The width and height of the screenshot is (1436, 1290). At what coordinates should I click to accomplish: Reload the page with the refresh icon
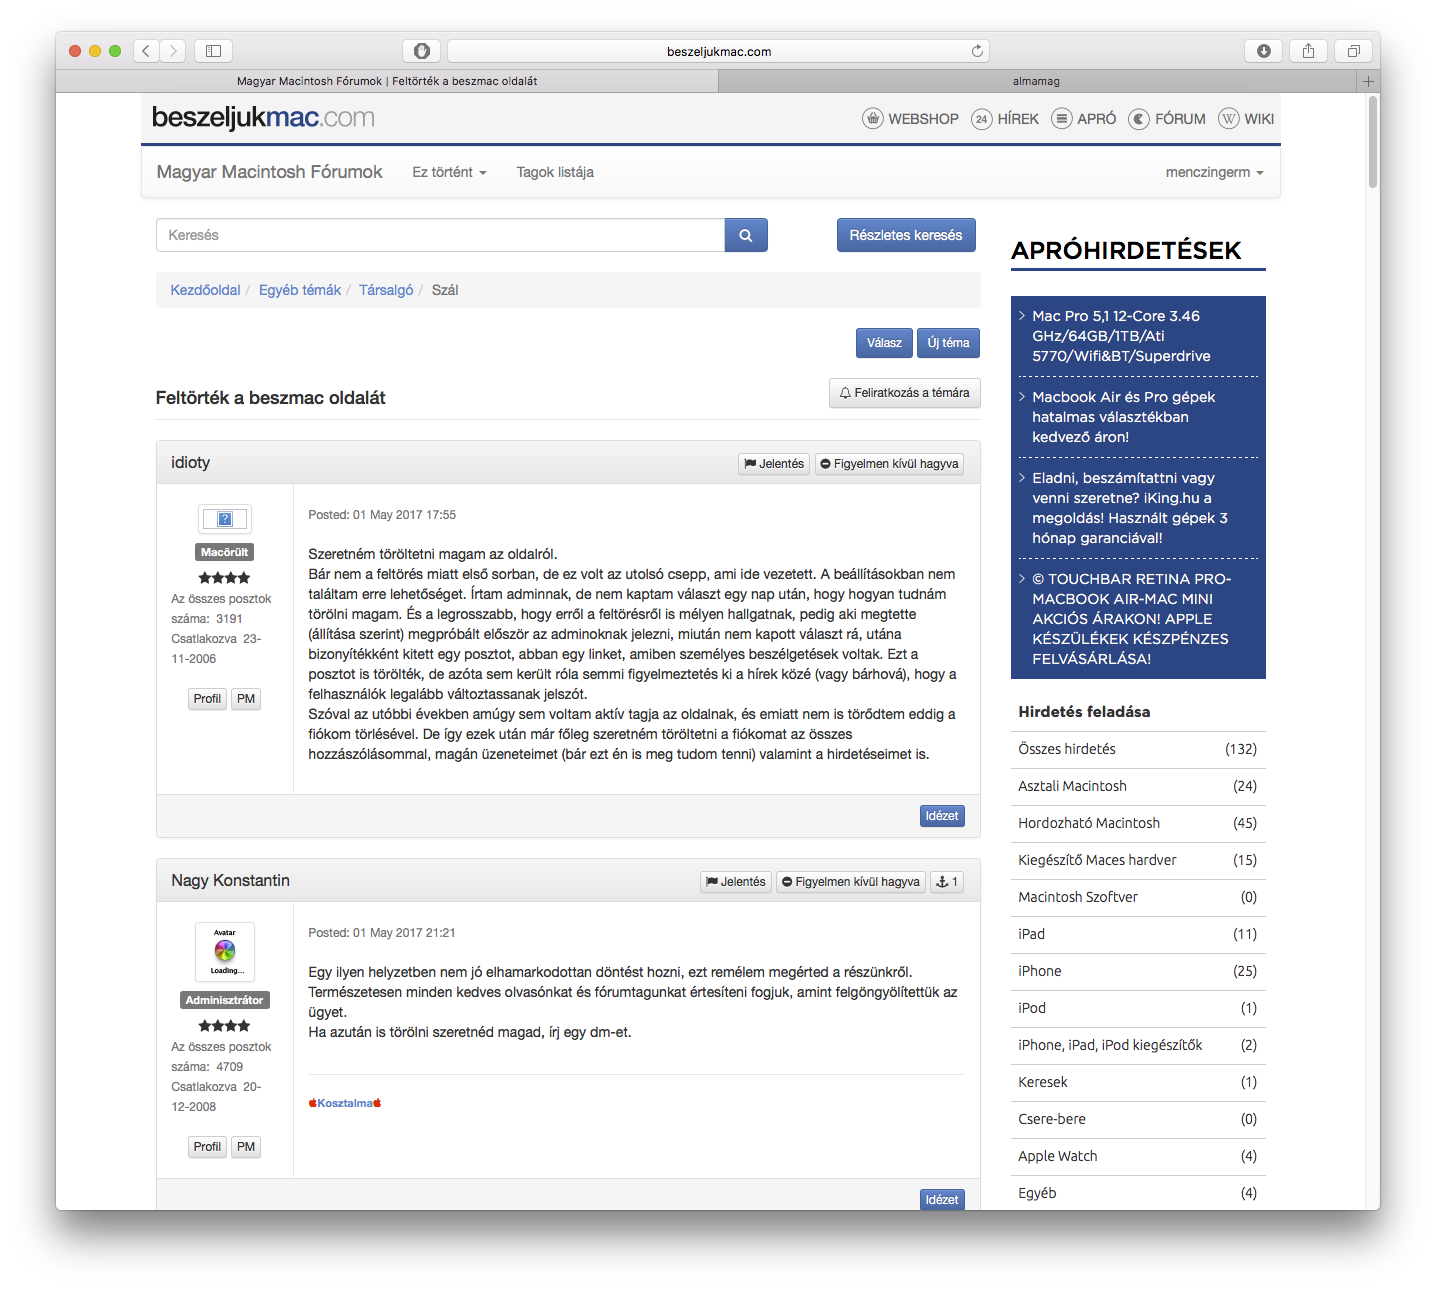[977, 51]
